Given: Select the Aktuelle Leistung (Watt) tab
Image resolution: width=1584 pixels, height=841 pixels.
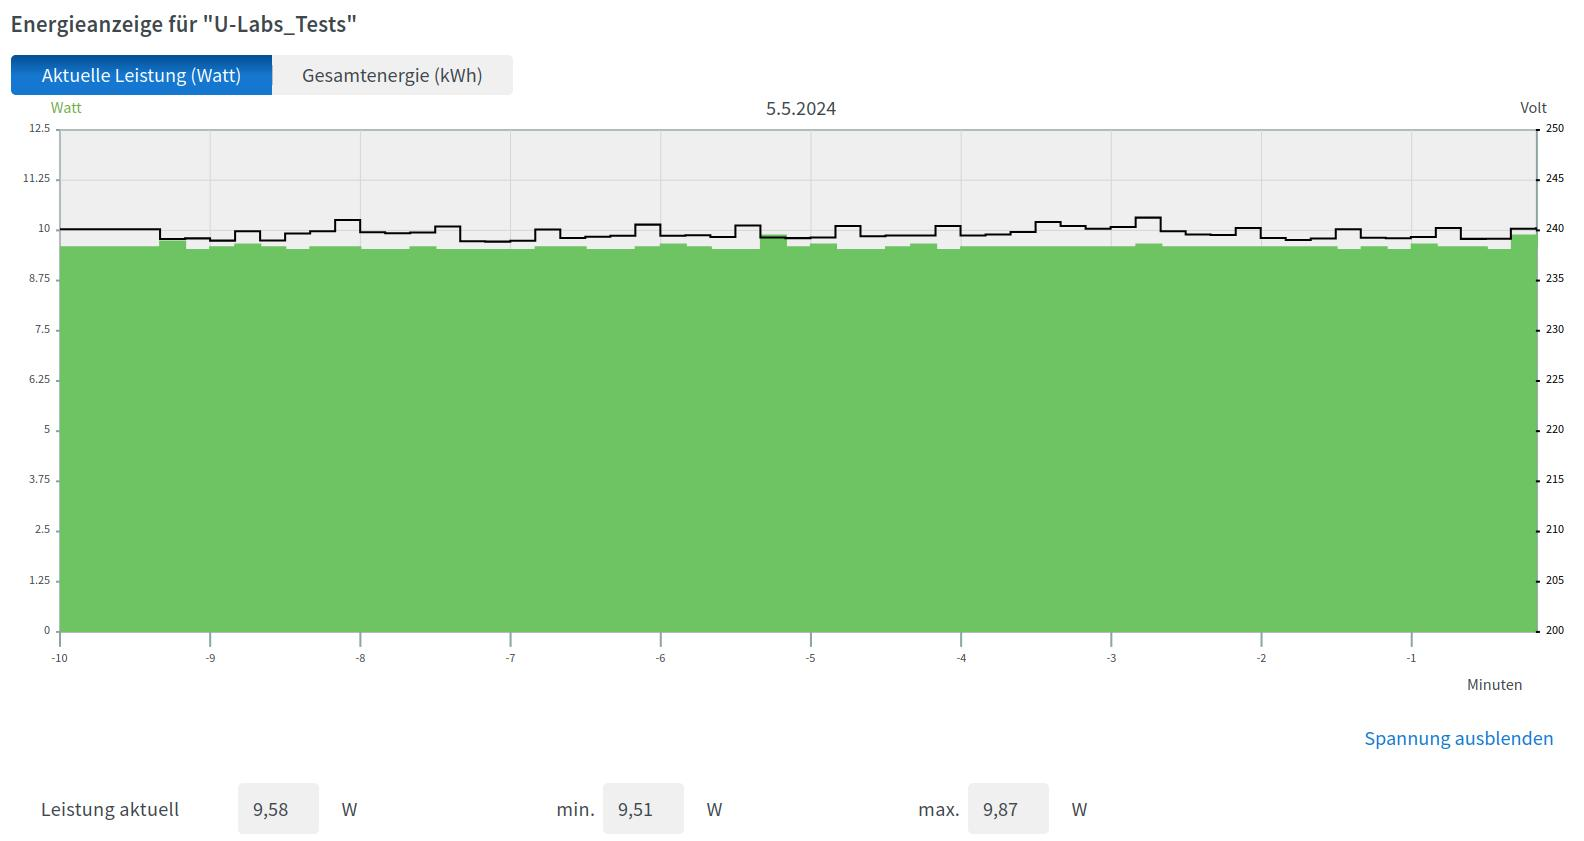Looking at the screenshot, I should (141, 75).
